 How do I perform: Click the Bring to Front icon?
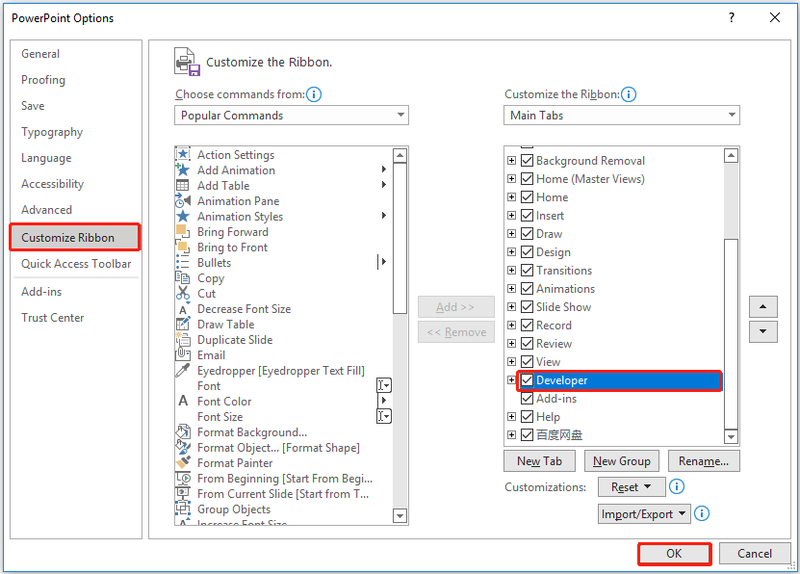(183, 247)
